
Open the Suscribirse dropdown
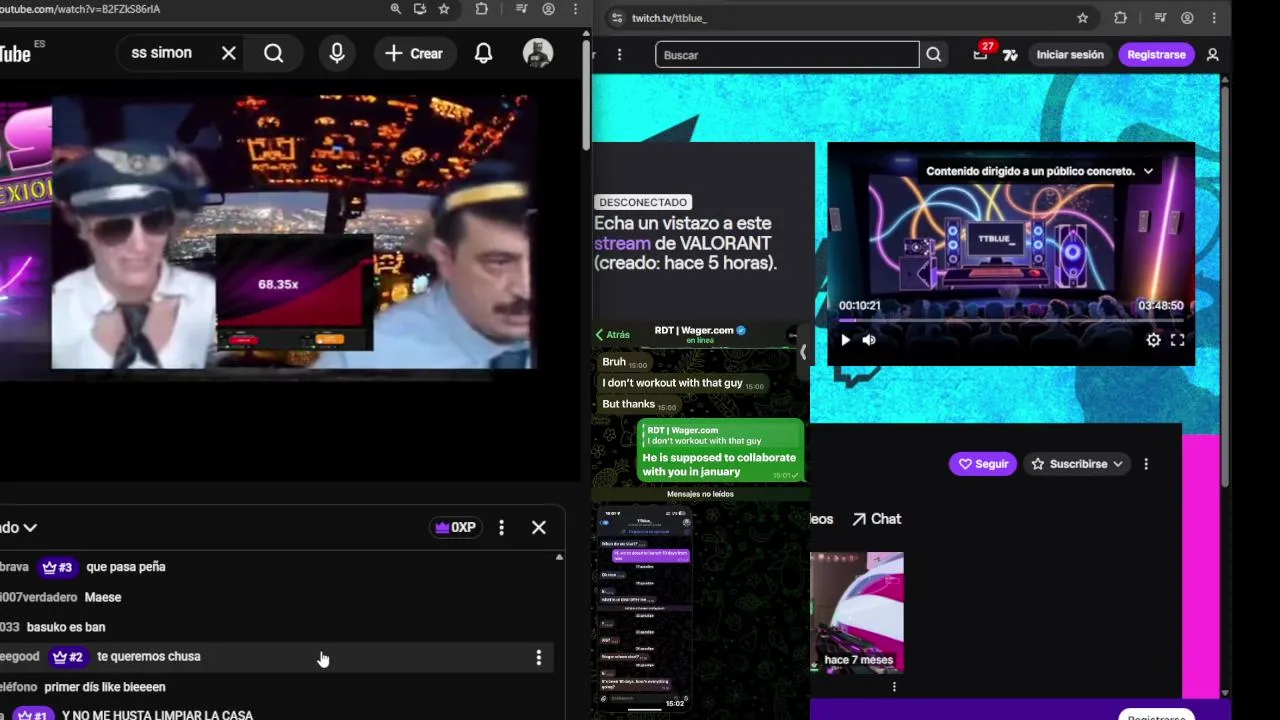1077,464
